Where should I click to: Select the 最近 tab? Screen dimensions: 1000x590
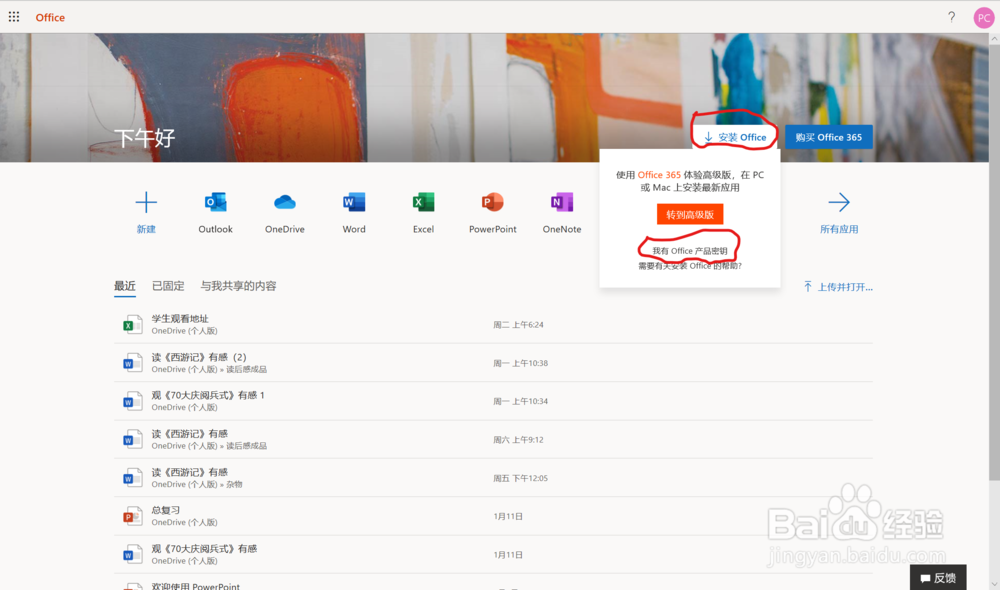(125, 285)
